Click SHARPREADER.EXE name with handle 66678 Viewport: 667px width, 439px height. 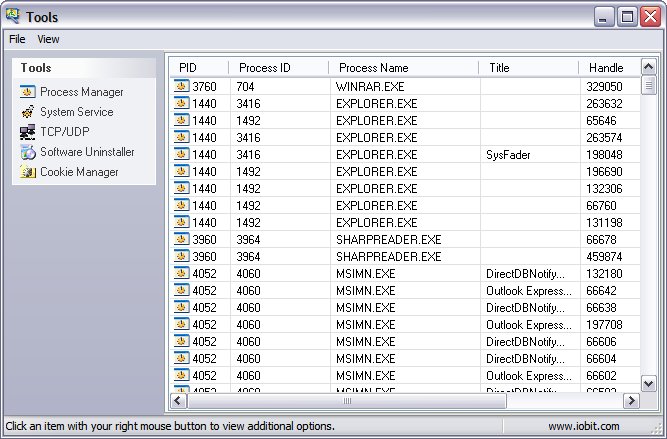pyautogui.click(x=389, y=239)
